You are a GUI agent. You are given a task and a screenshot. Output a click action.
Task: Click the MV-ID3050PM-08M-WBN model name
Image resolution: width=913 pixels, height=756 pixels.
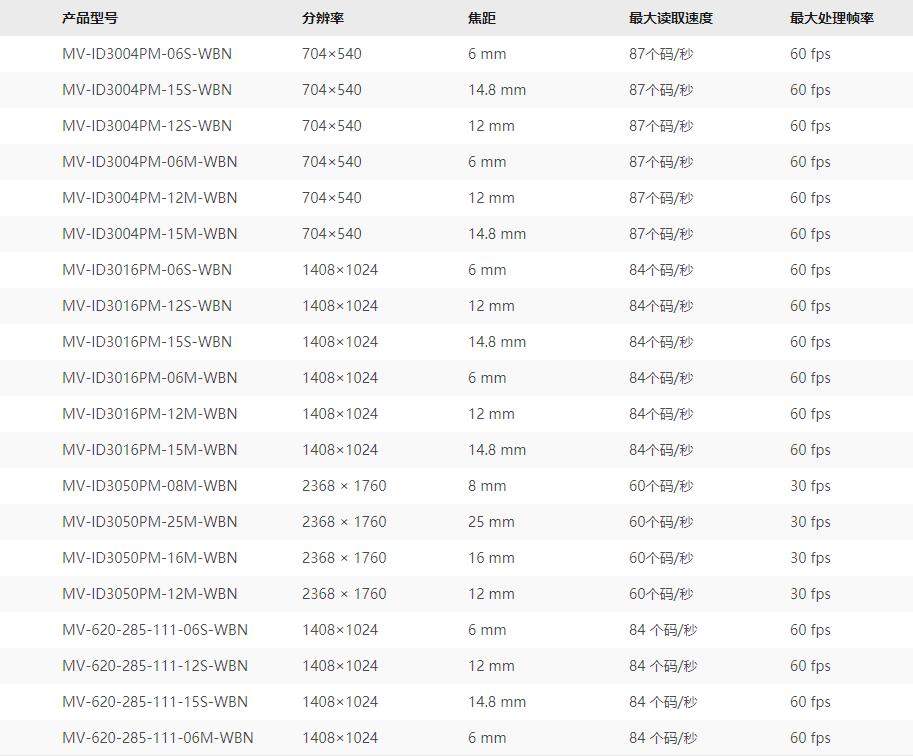coord(149,486)
